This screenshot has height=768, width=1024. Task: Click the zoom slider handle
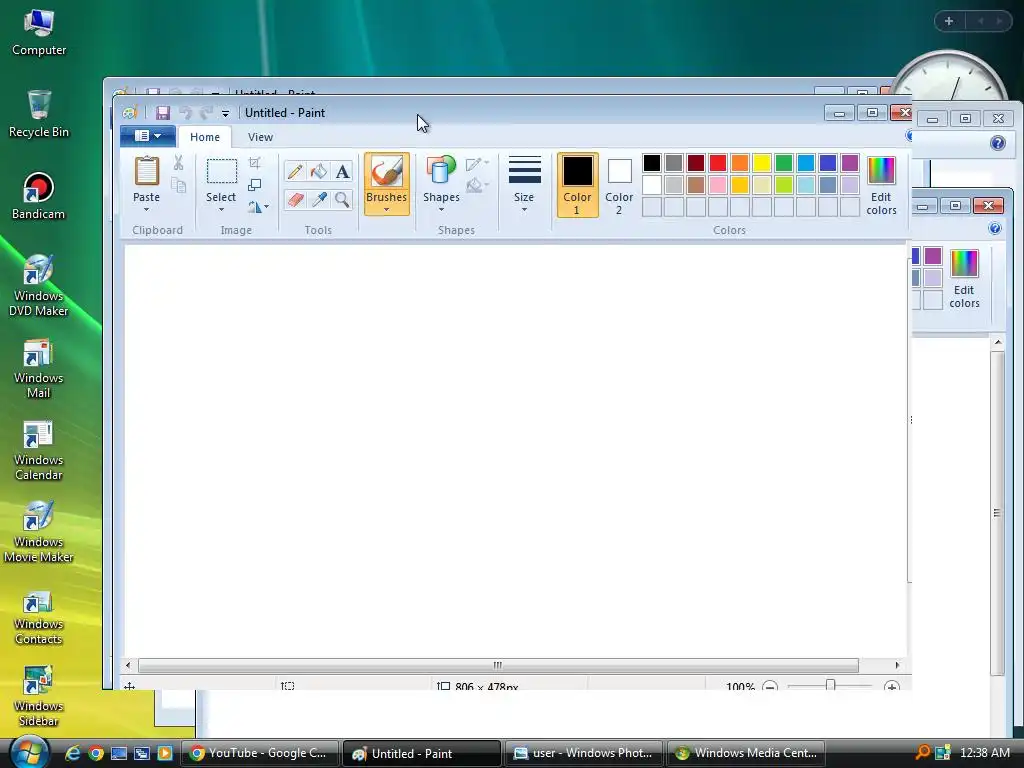point(830,685)
